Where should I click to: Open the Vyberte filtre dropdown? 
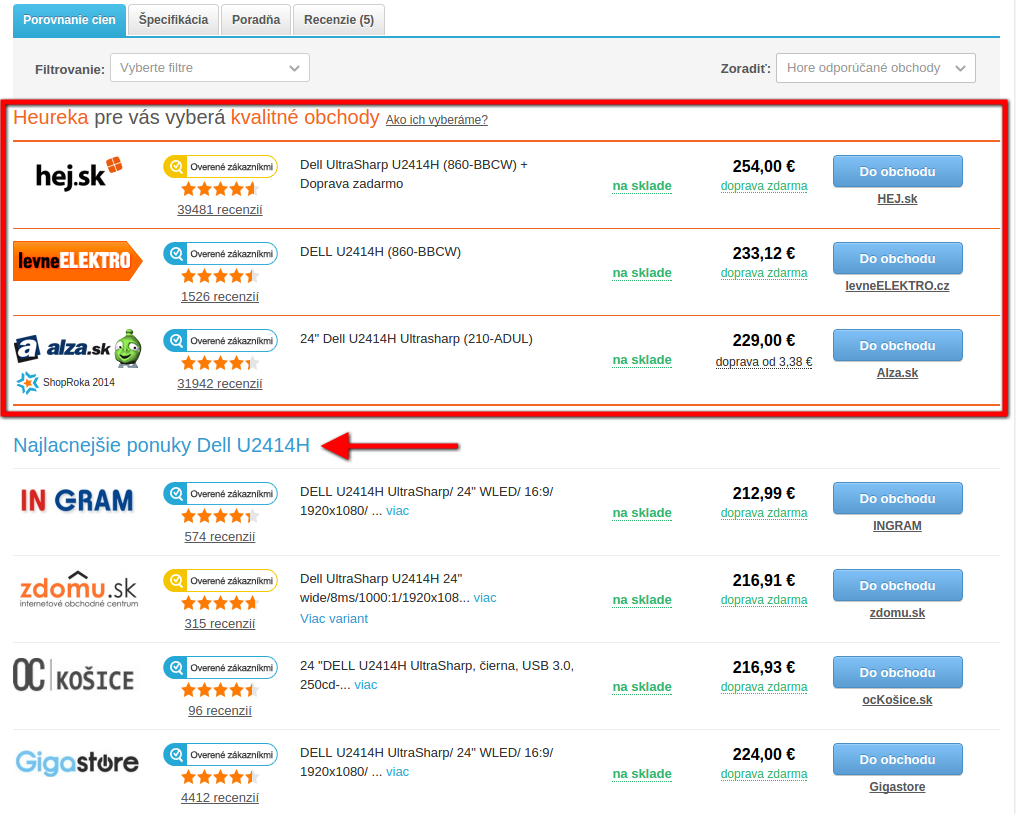coord(209,68)
